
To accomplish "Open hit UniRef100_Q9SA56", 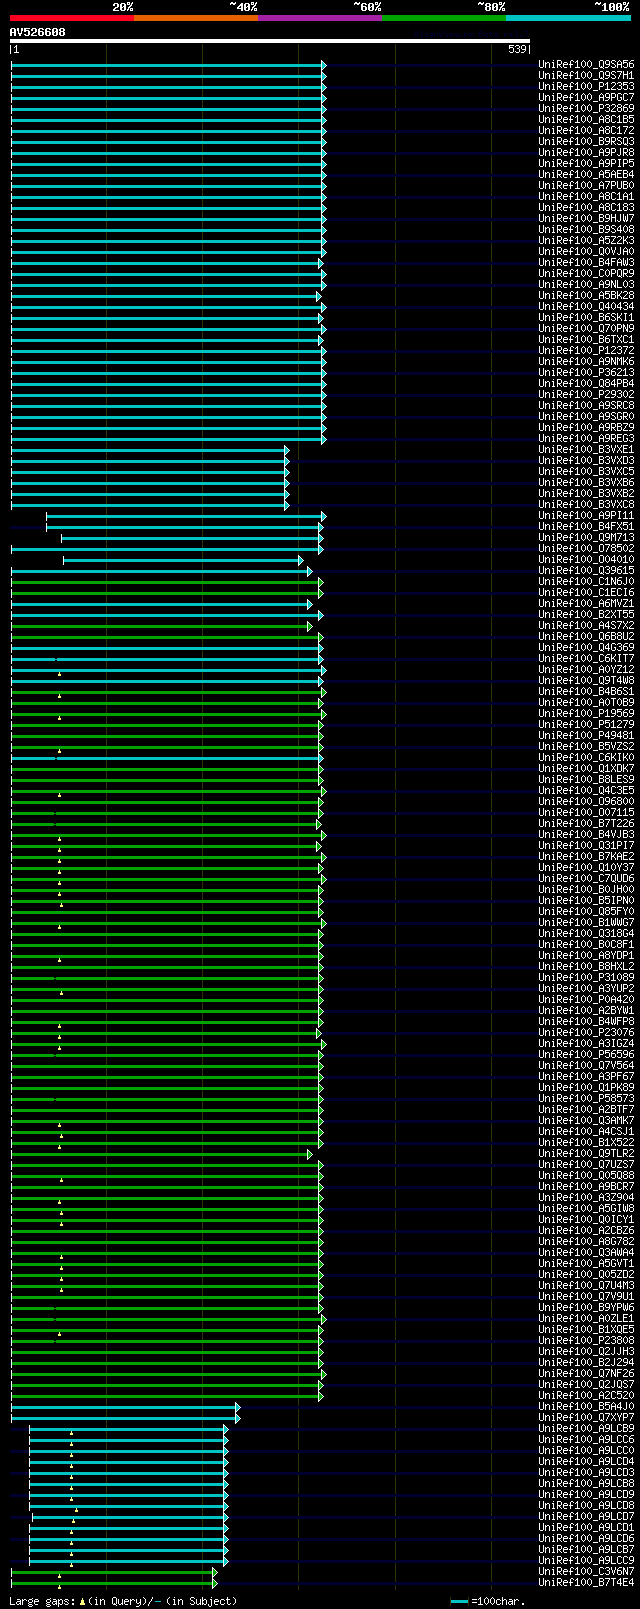I will [586, 65].
